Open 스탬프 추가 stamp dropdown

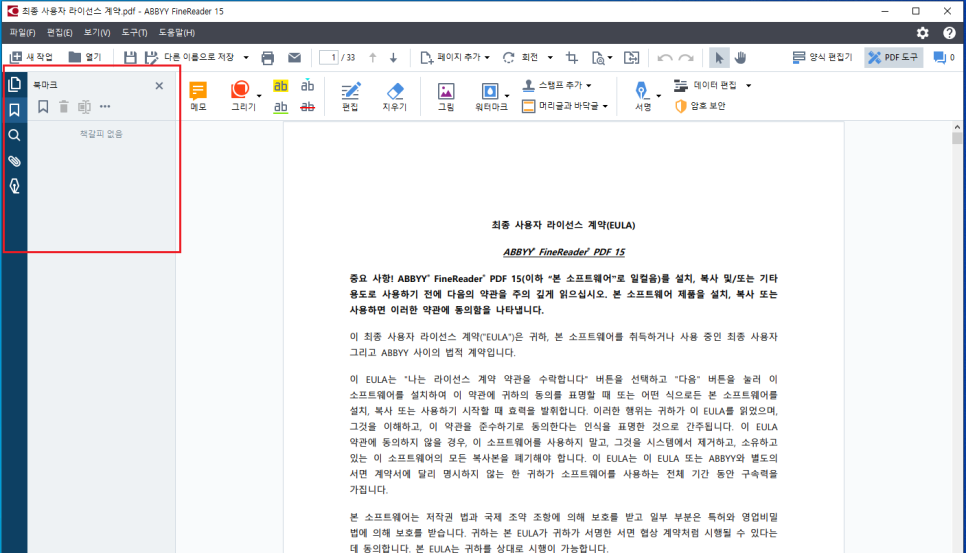[557, 86]
